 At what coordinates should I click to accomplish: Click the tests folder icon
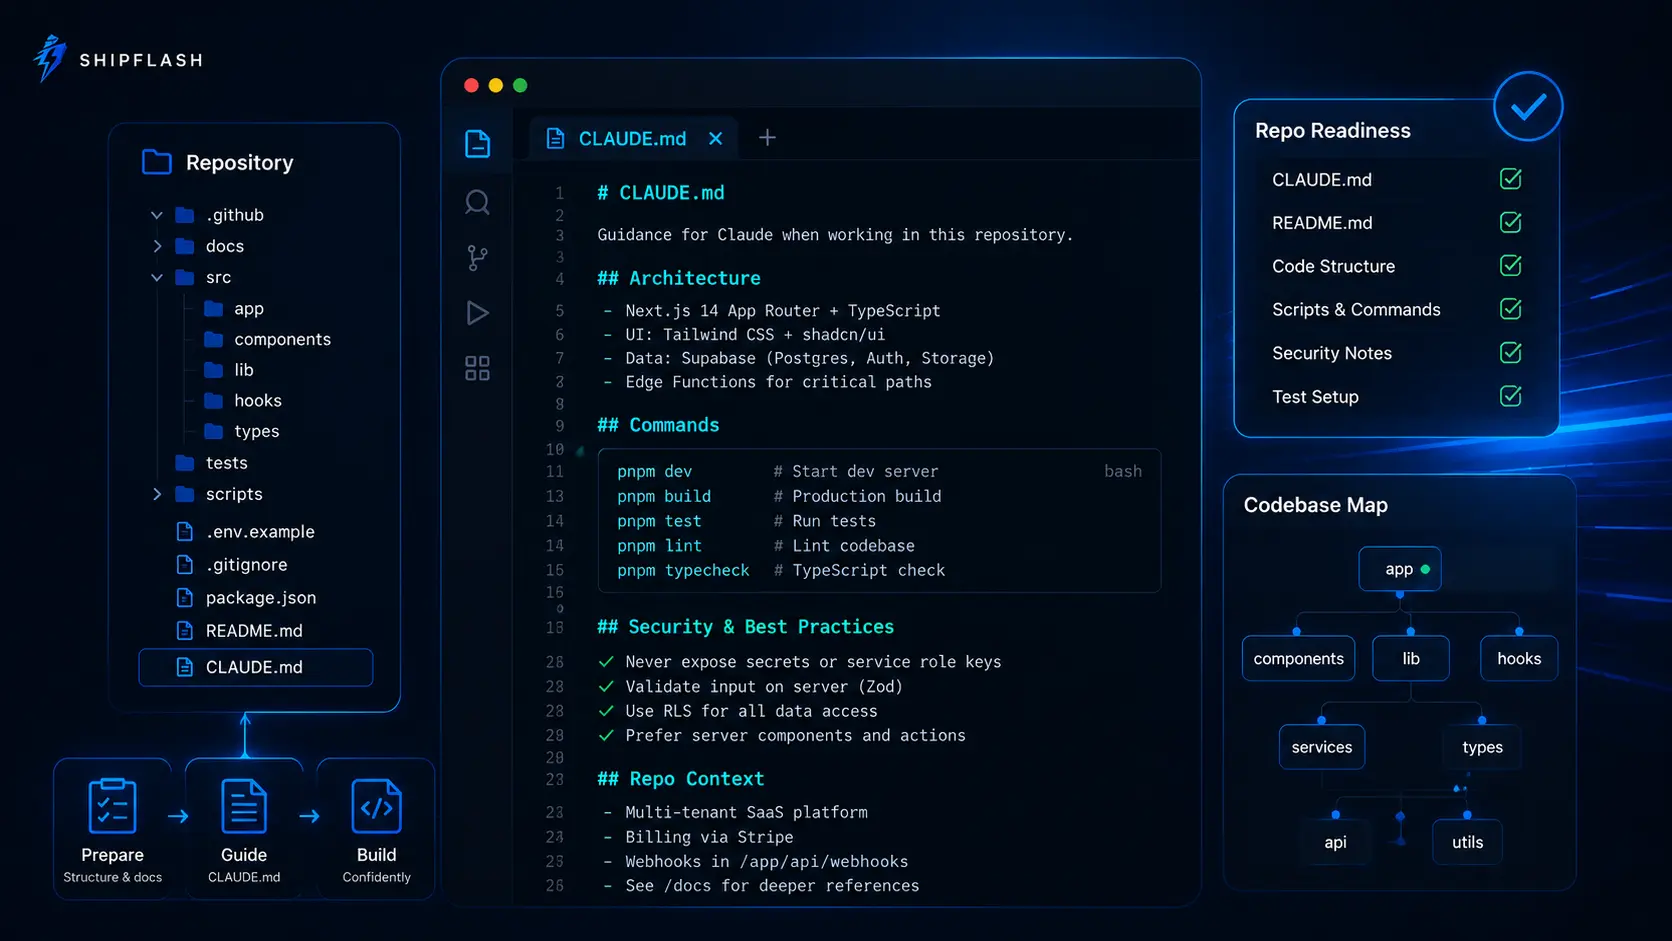pyautogui.click(x=185, y=462)
